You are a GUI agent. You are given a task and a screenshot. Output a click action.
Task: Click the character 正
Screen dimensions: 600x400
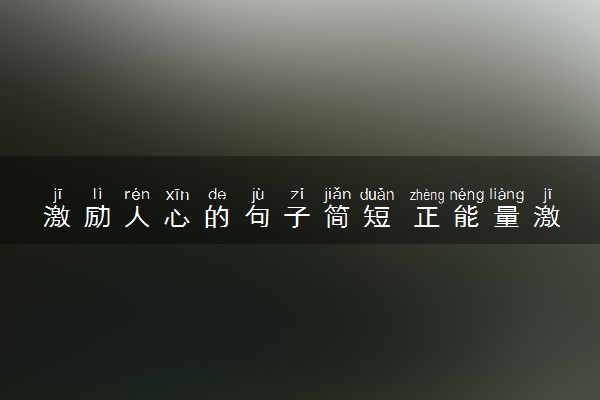(x=427, y=217)
